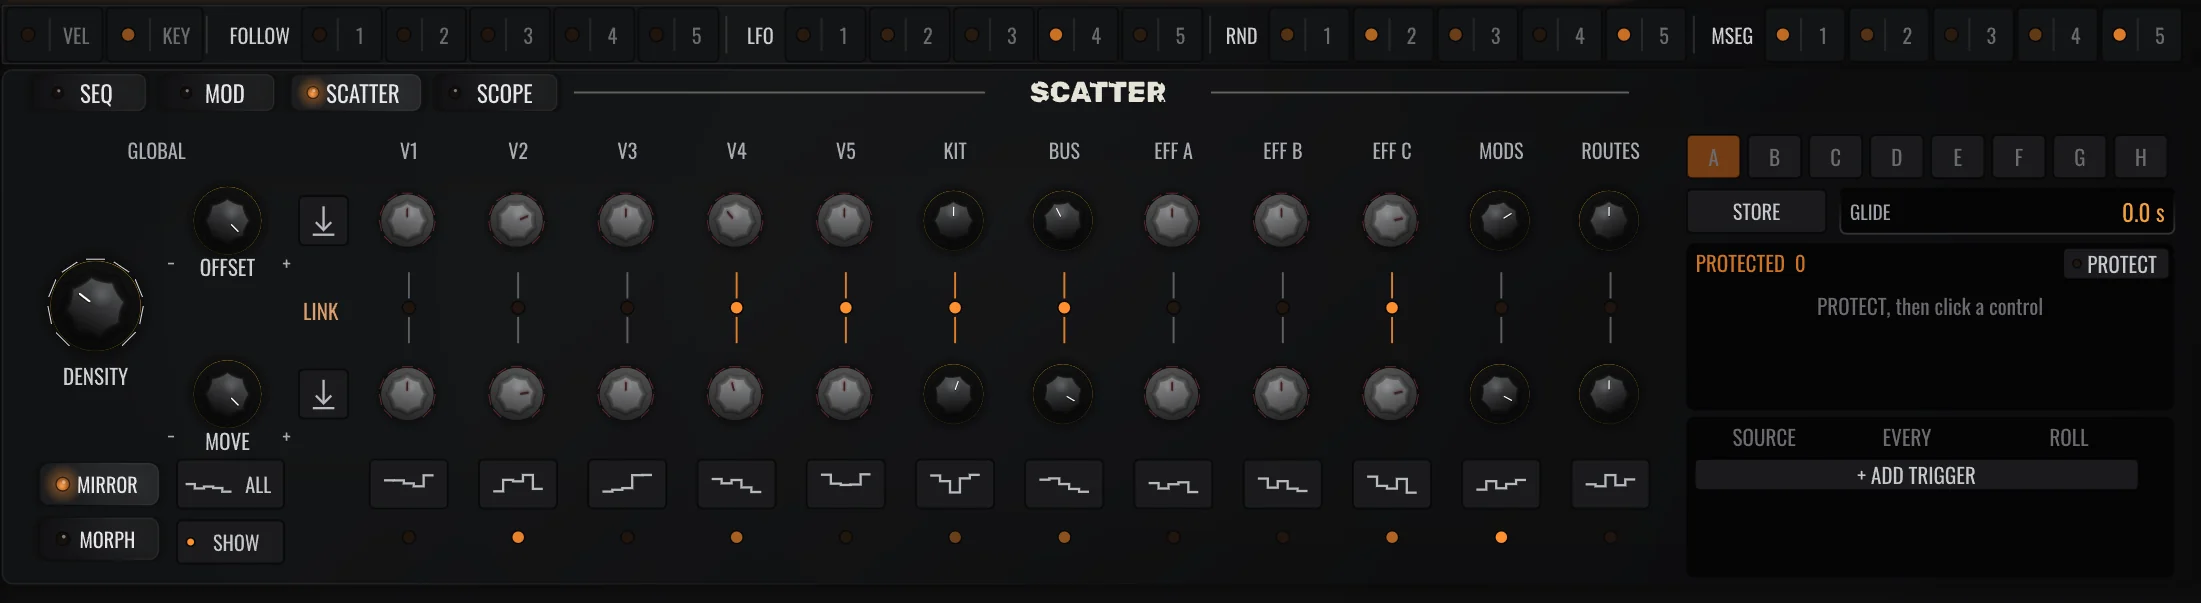Select LFO 4 modulator
This screenshot has width=2201, height=603.
click(1076, 36)
